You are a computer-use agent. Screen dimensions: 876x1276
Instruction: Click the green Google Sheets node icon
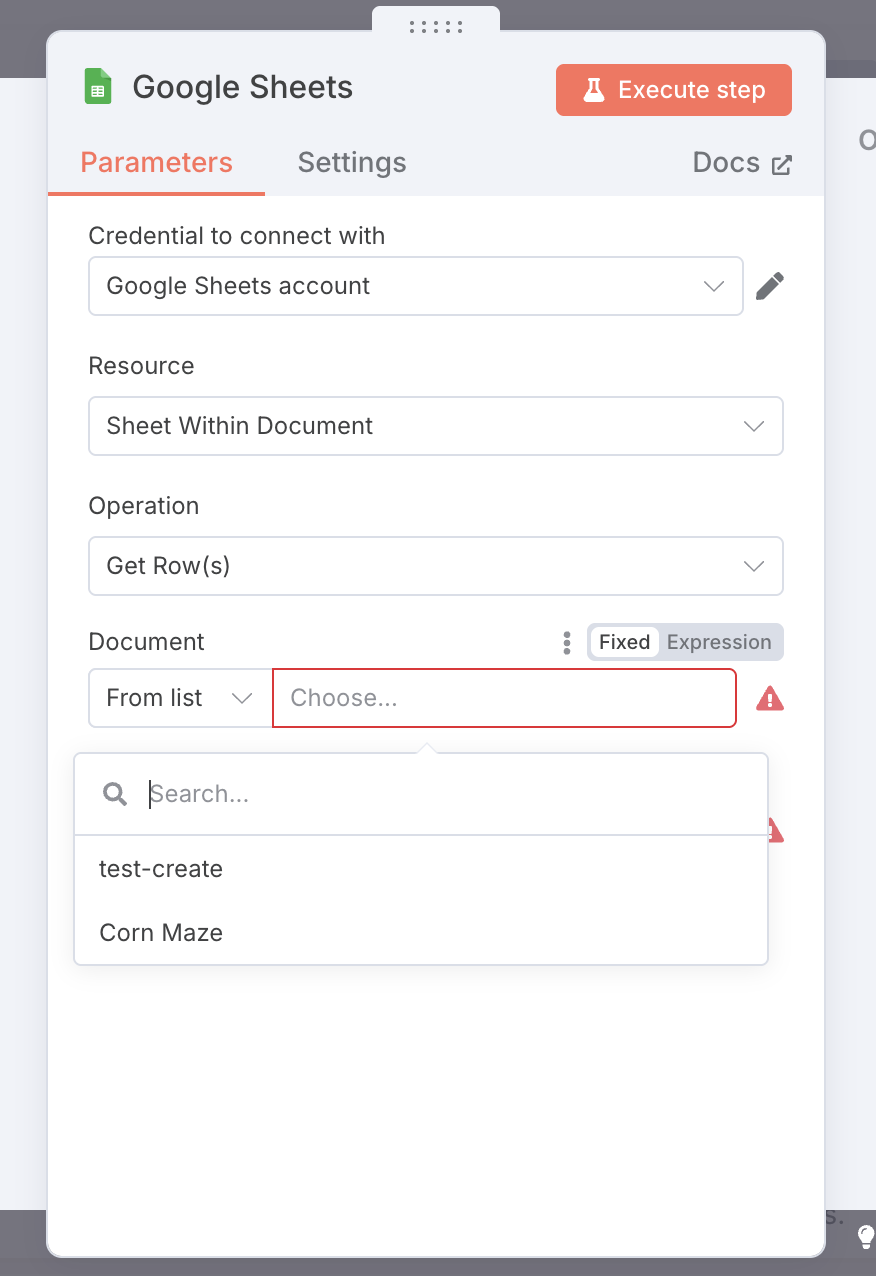point(97,87)
